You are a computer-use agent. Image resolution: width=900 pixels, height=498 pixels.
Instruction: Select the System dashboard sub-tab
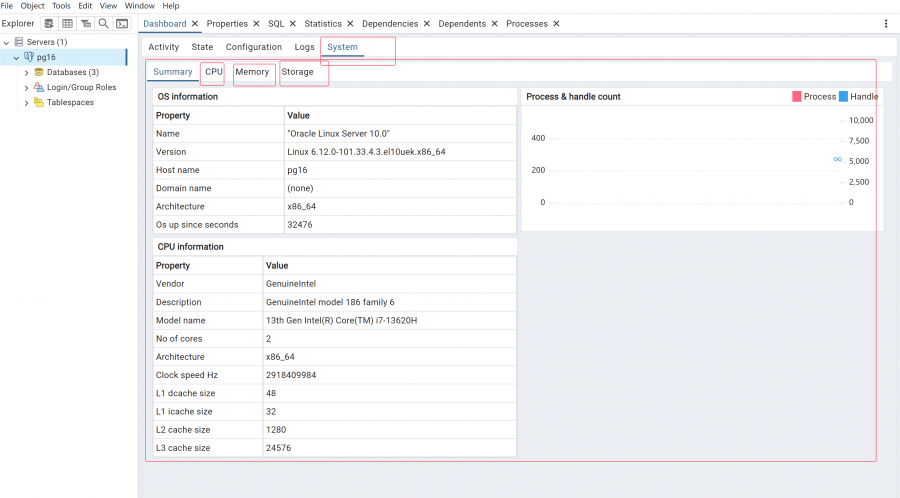click(342, 47)
